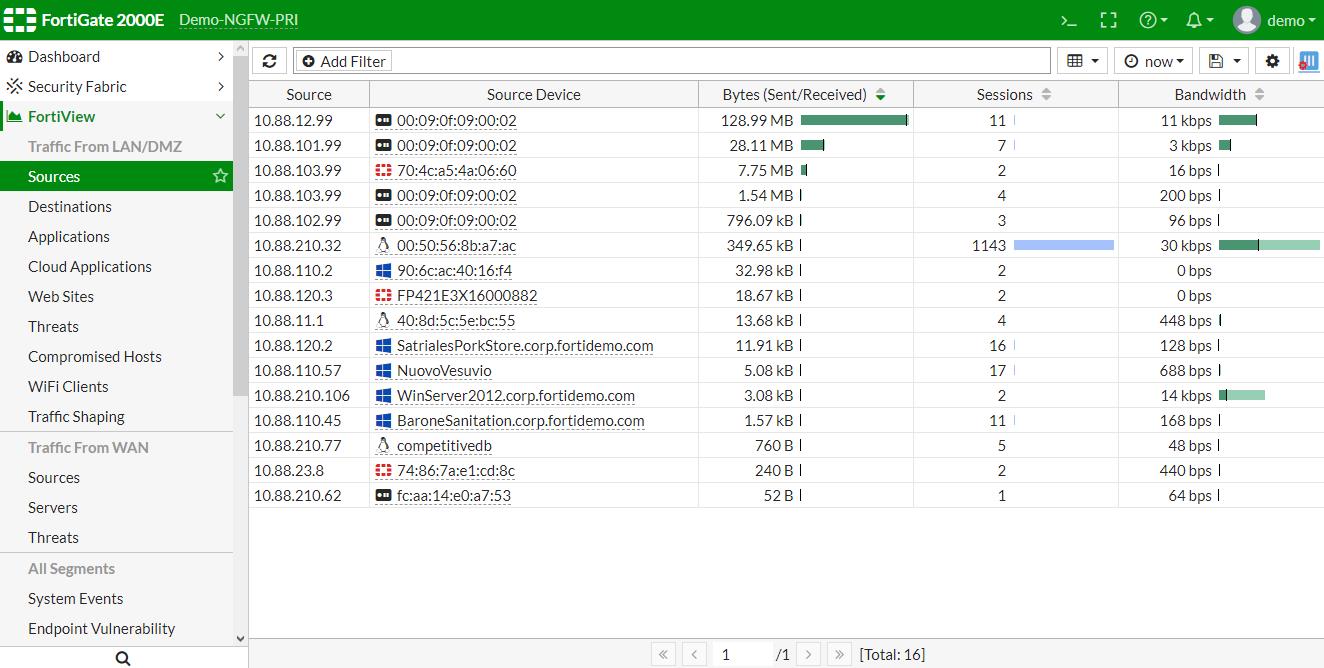1324x668 pixels.
Task: Toggle favorite star on Sources
Action: (220, 176)
